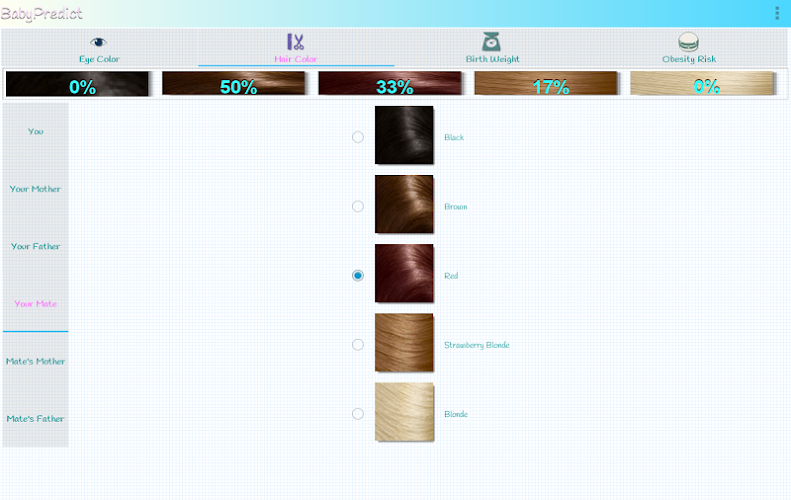Viewport: 791px width, 500px height.
Task: Click the "Brown" label text
Action: pyautogui.click(x=456, y=206)
